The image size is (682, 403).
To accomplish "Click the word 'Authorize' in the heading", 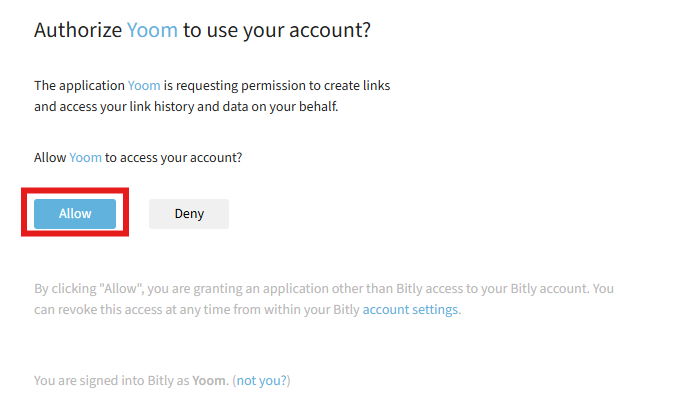I will [78, 30].
